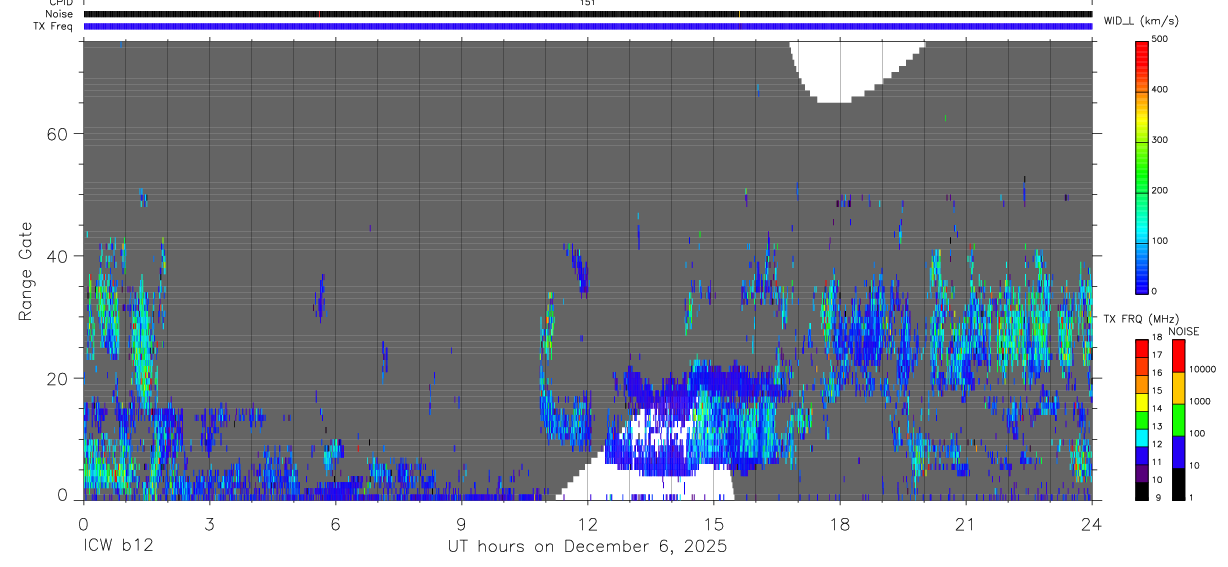Image resolution: width=1228 pixels, height=567 pixels.
Task: Click the 'UT hours on December 6, 2025' axis title
Action: pos(587,547)
